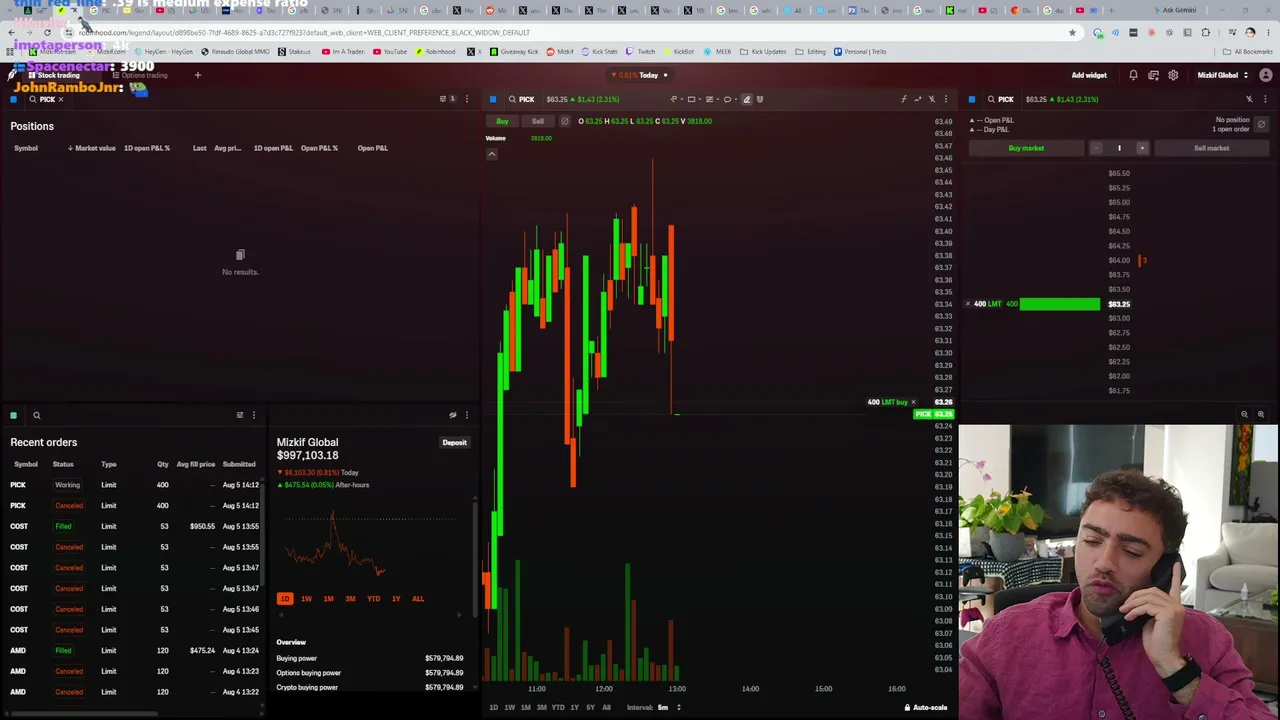
Task: Click Sell market in order ladder
Action: pyautogui.click(x=1211, y=148)
